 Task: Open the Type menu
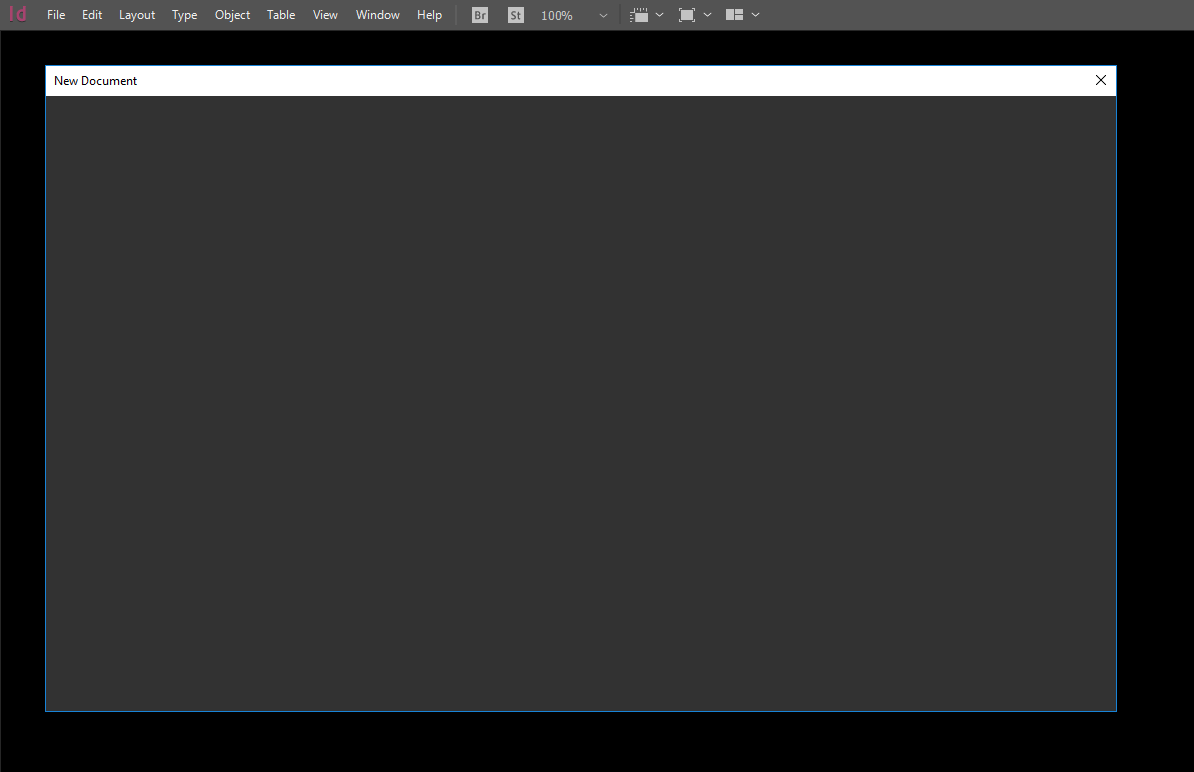pos(184,14)
